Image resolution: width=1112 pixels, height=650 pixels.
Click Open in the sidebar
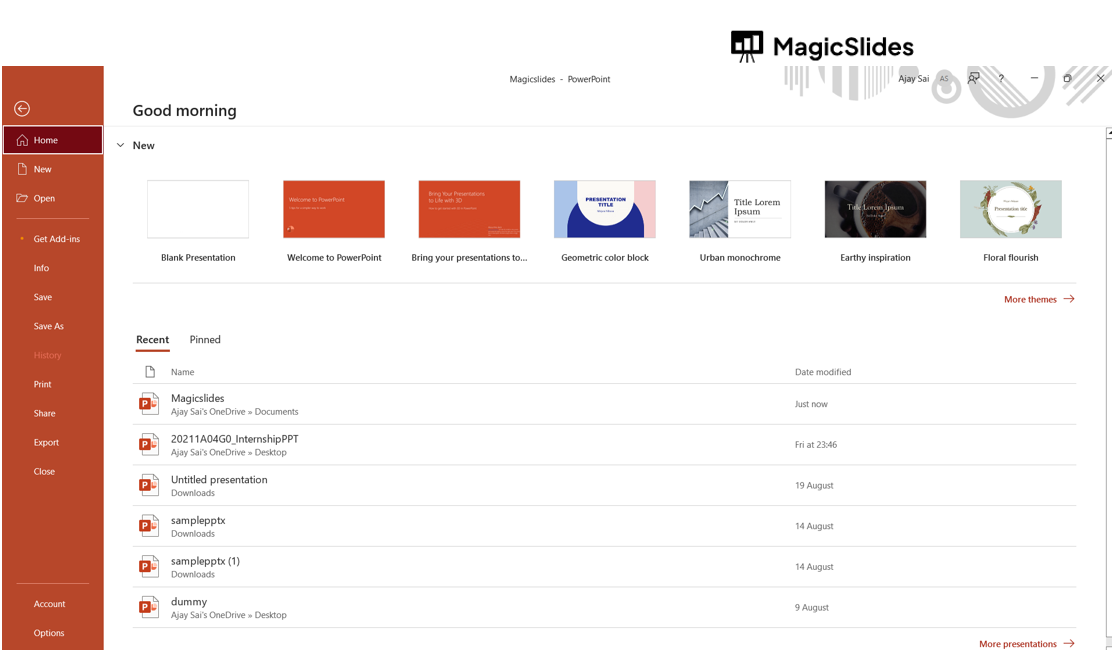53,198
